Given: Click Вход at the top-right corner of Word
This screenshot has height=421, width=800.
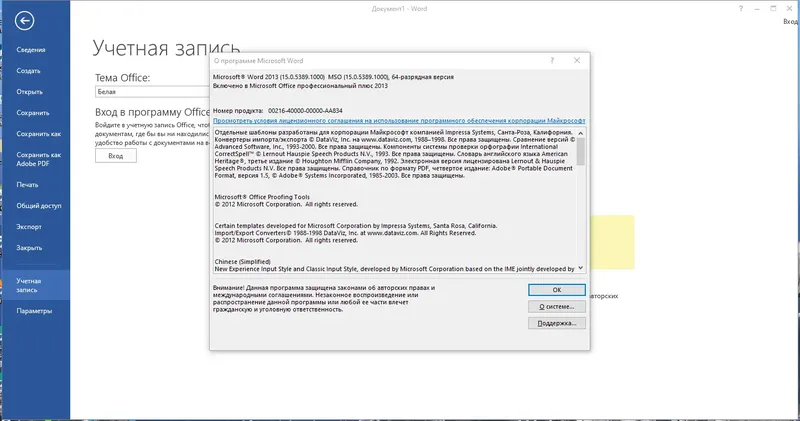Looking at the screenshot, I should coord(791,21).
